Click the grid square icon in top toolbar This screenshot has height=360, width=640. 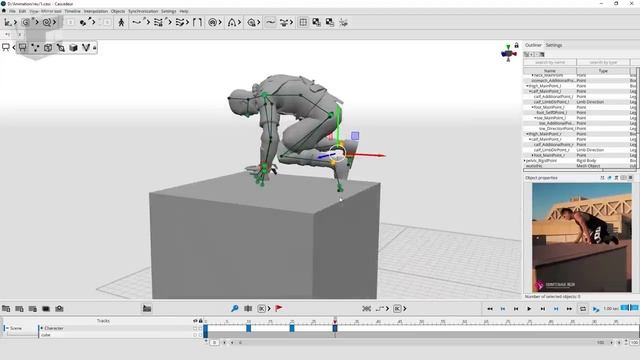[303, 22]
